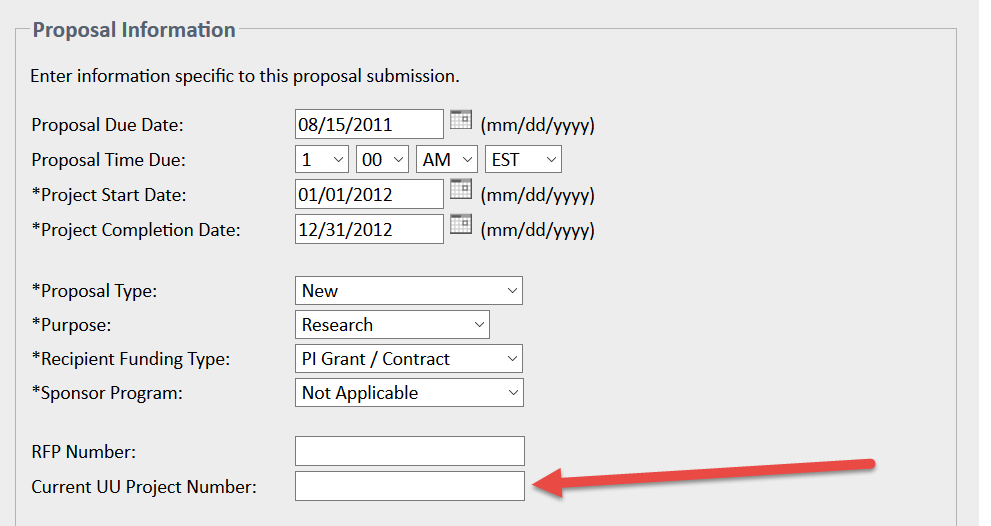Click the Proposal Due Date text field

click(x=369, y=125)
